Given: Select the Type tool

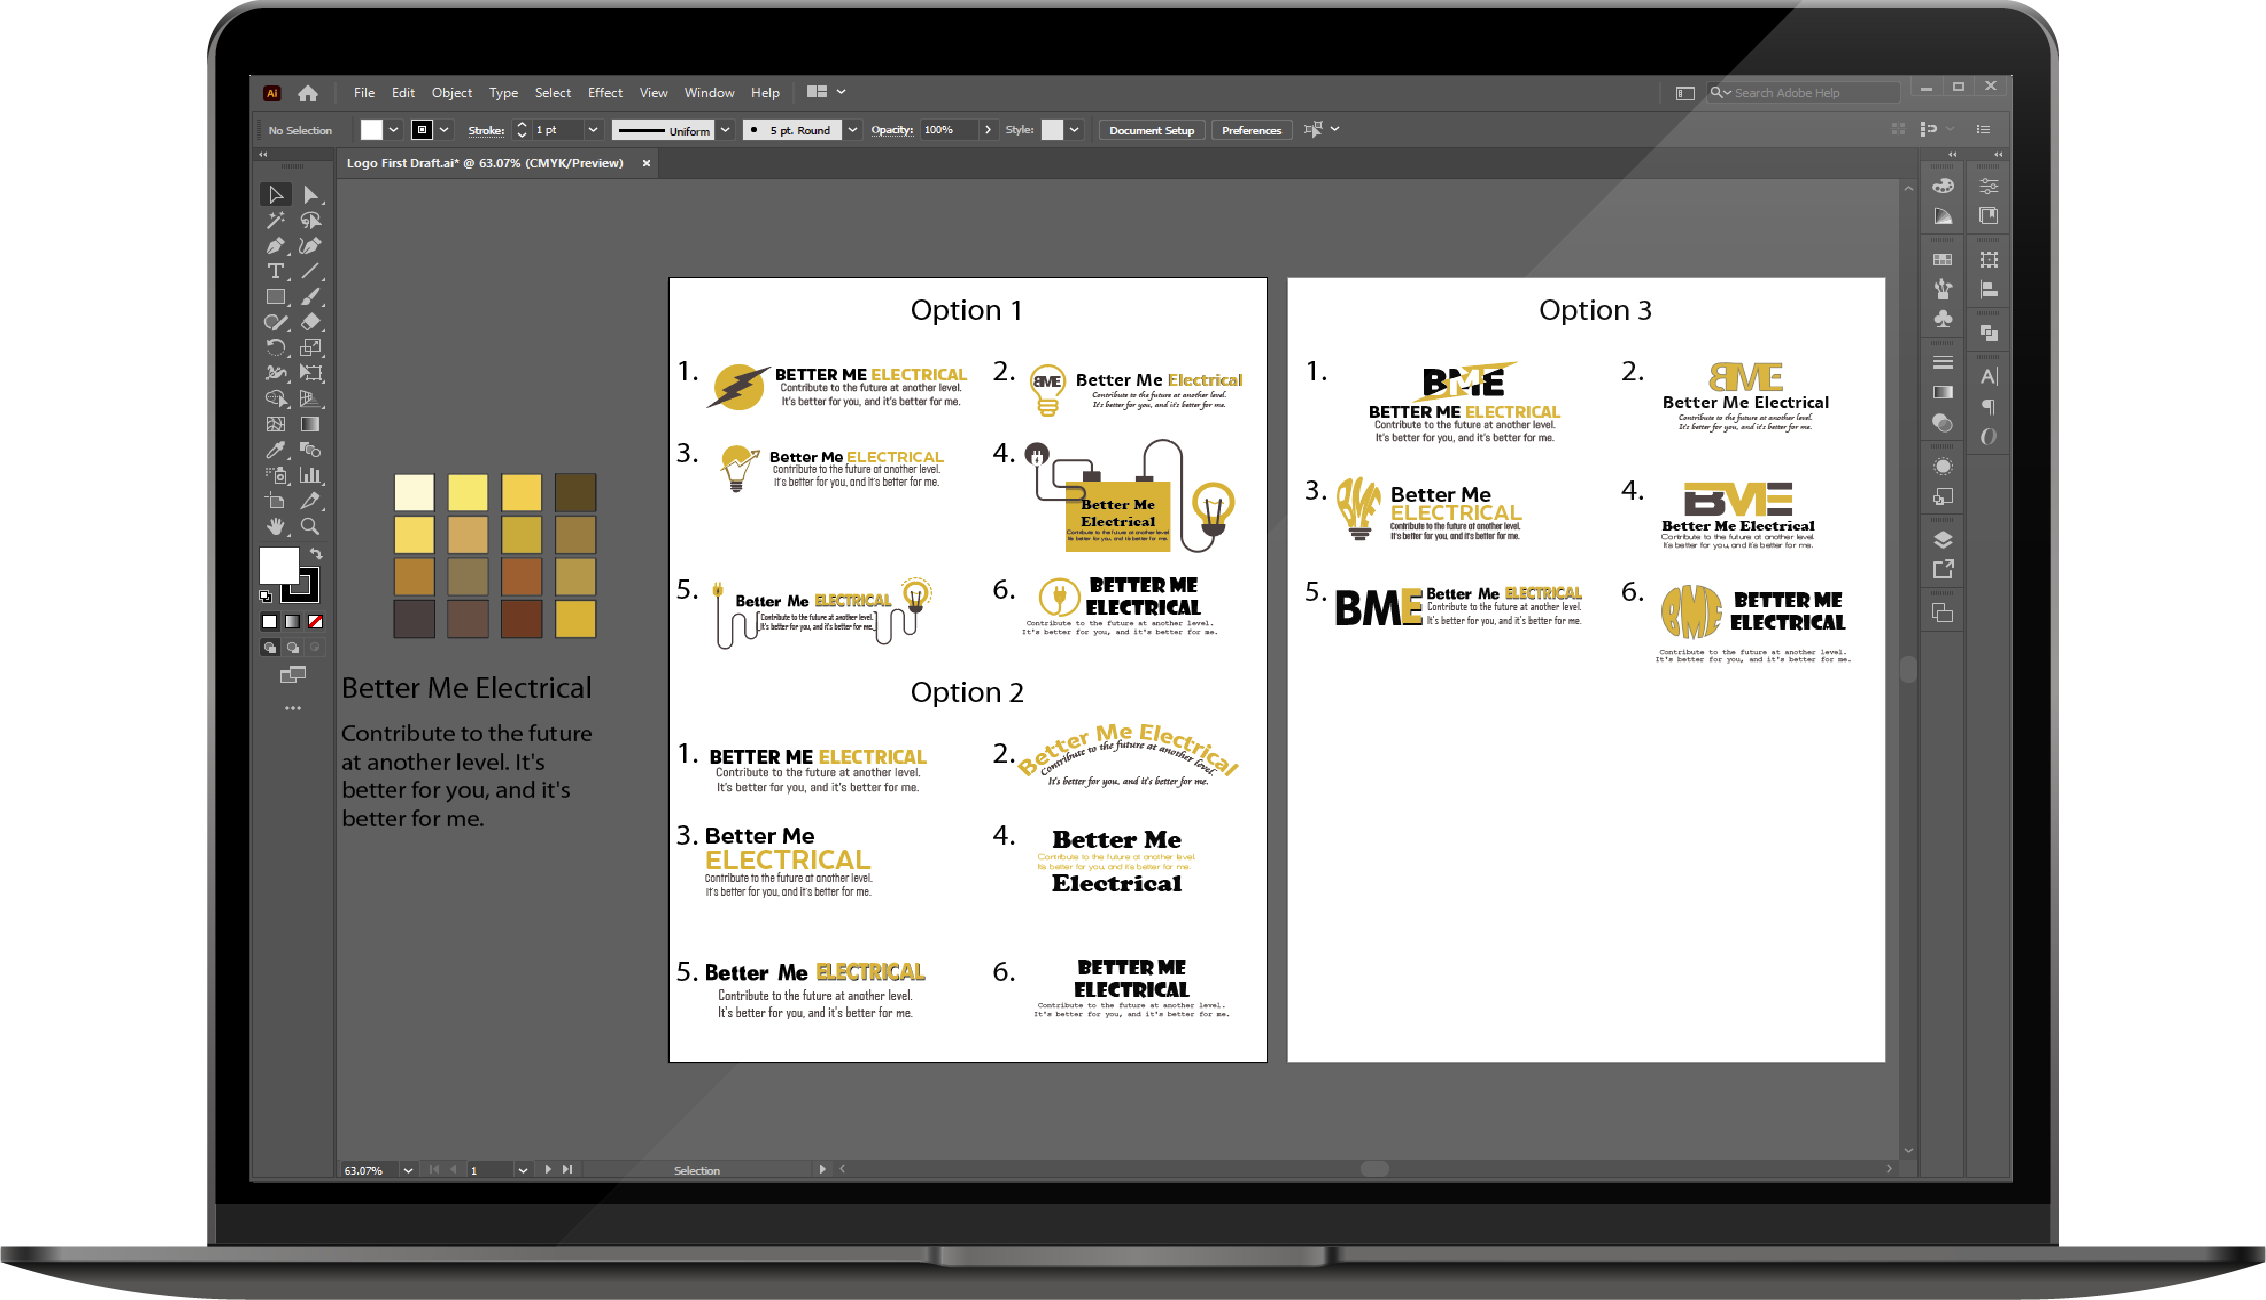Looking at the screenshot, I should tap(275, 271).
